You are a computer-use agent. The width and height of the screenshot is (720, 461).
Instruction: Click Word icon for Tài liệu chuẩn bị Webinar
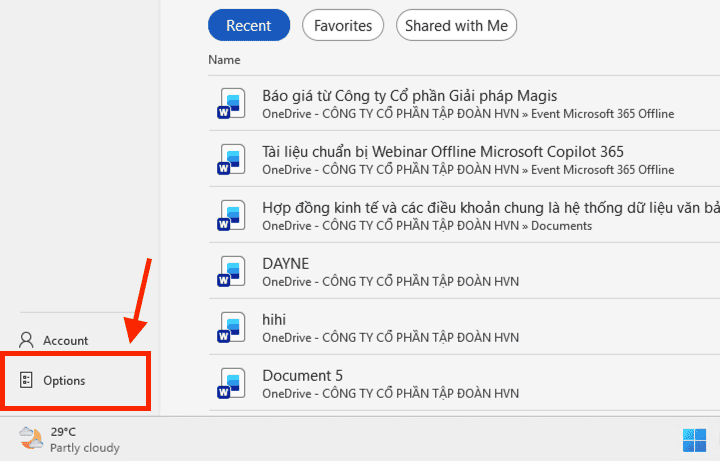pyautogui.click(x=231, y=160)
